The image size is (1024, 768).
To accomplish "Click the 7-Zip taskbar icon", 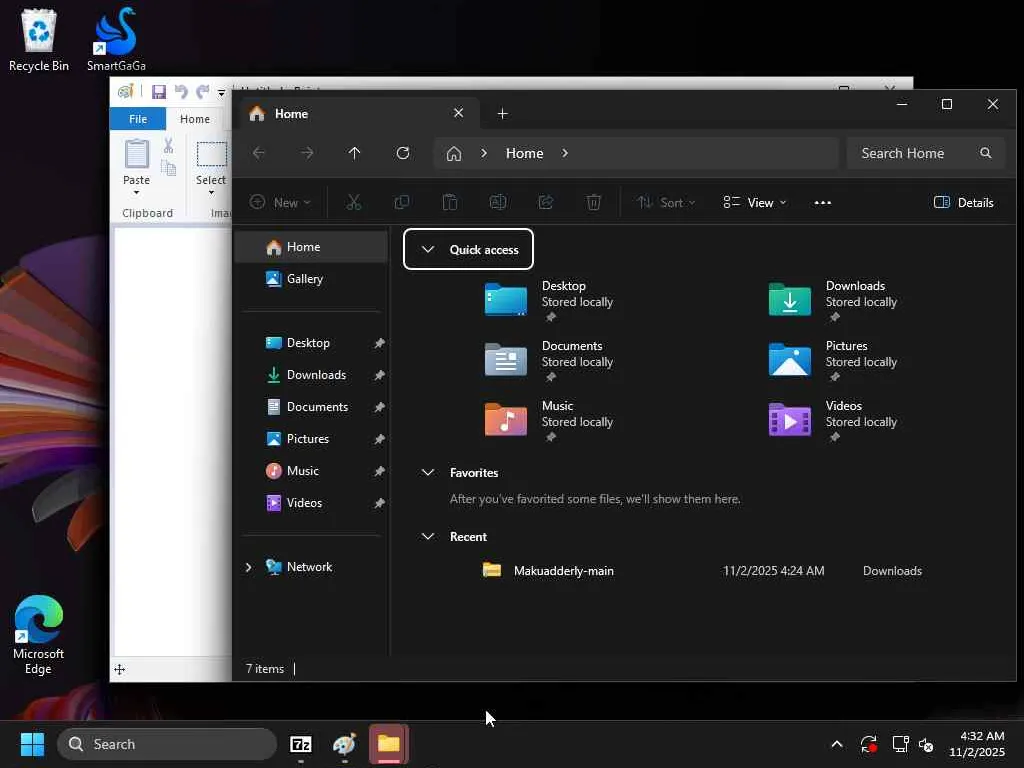I will tap(301, 744).
